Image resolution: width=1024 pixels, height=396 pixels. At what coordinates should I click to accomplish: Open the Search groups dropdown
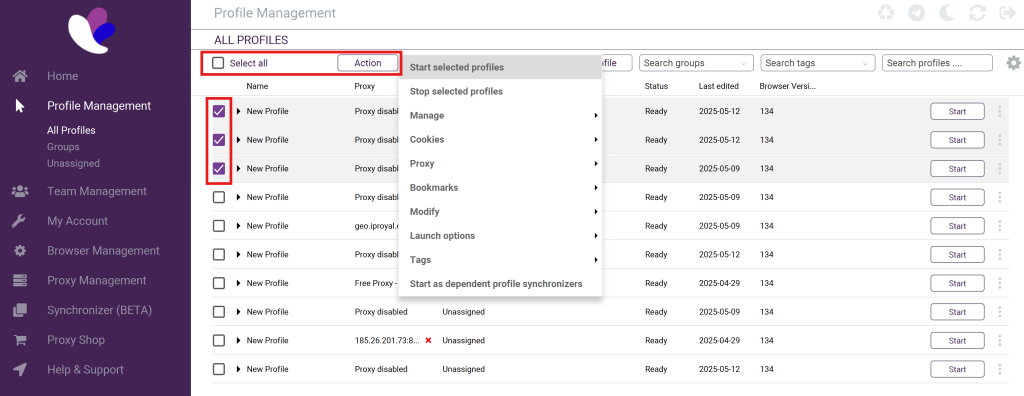696,63
